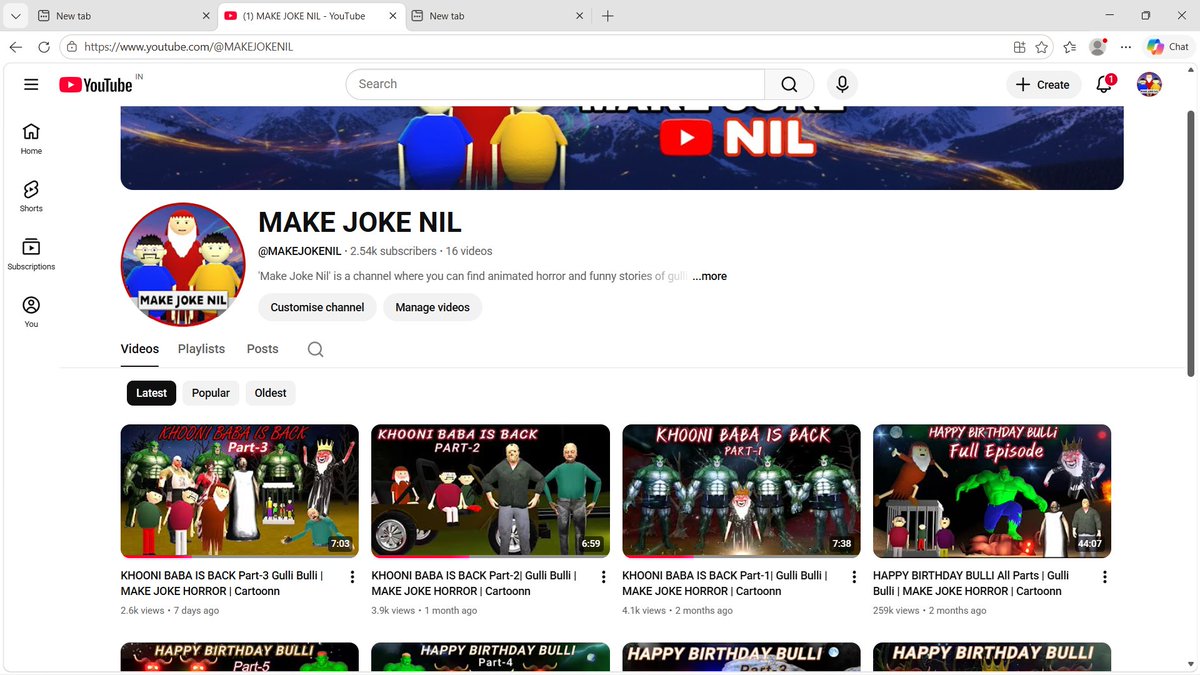Open the YouTube navigation drawer menu

pyautogui.click(x=31, y=84)
